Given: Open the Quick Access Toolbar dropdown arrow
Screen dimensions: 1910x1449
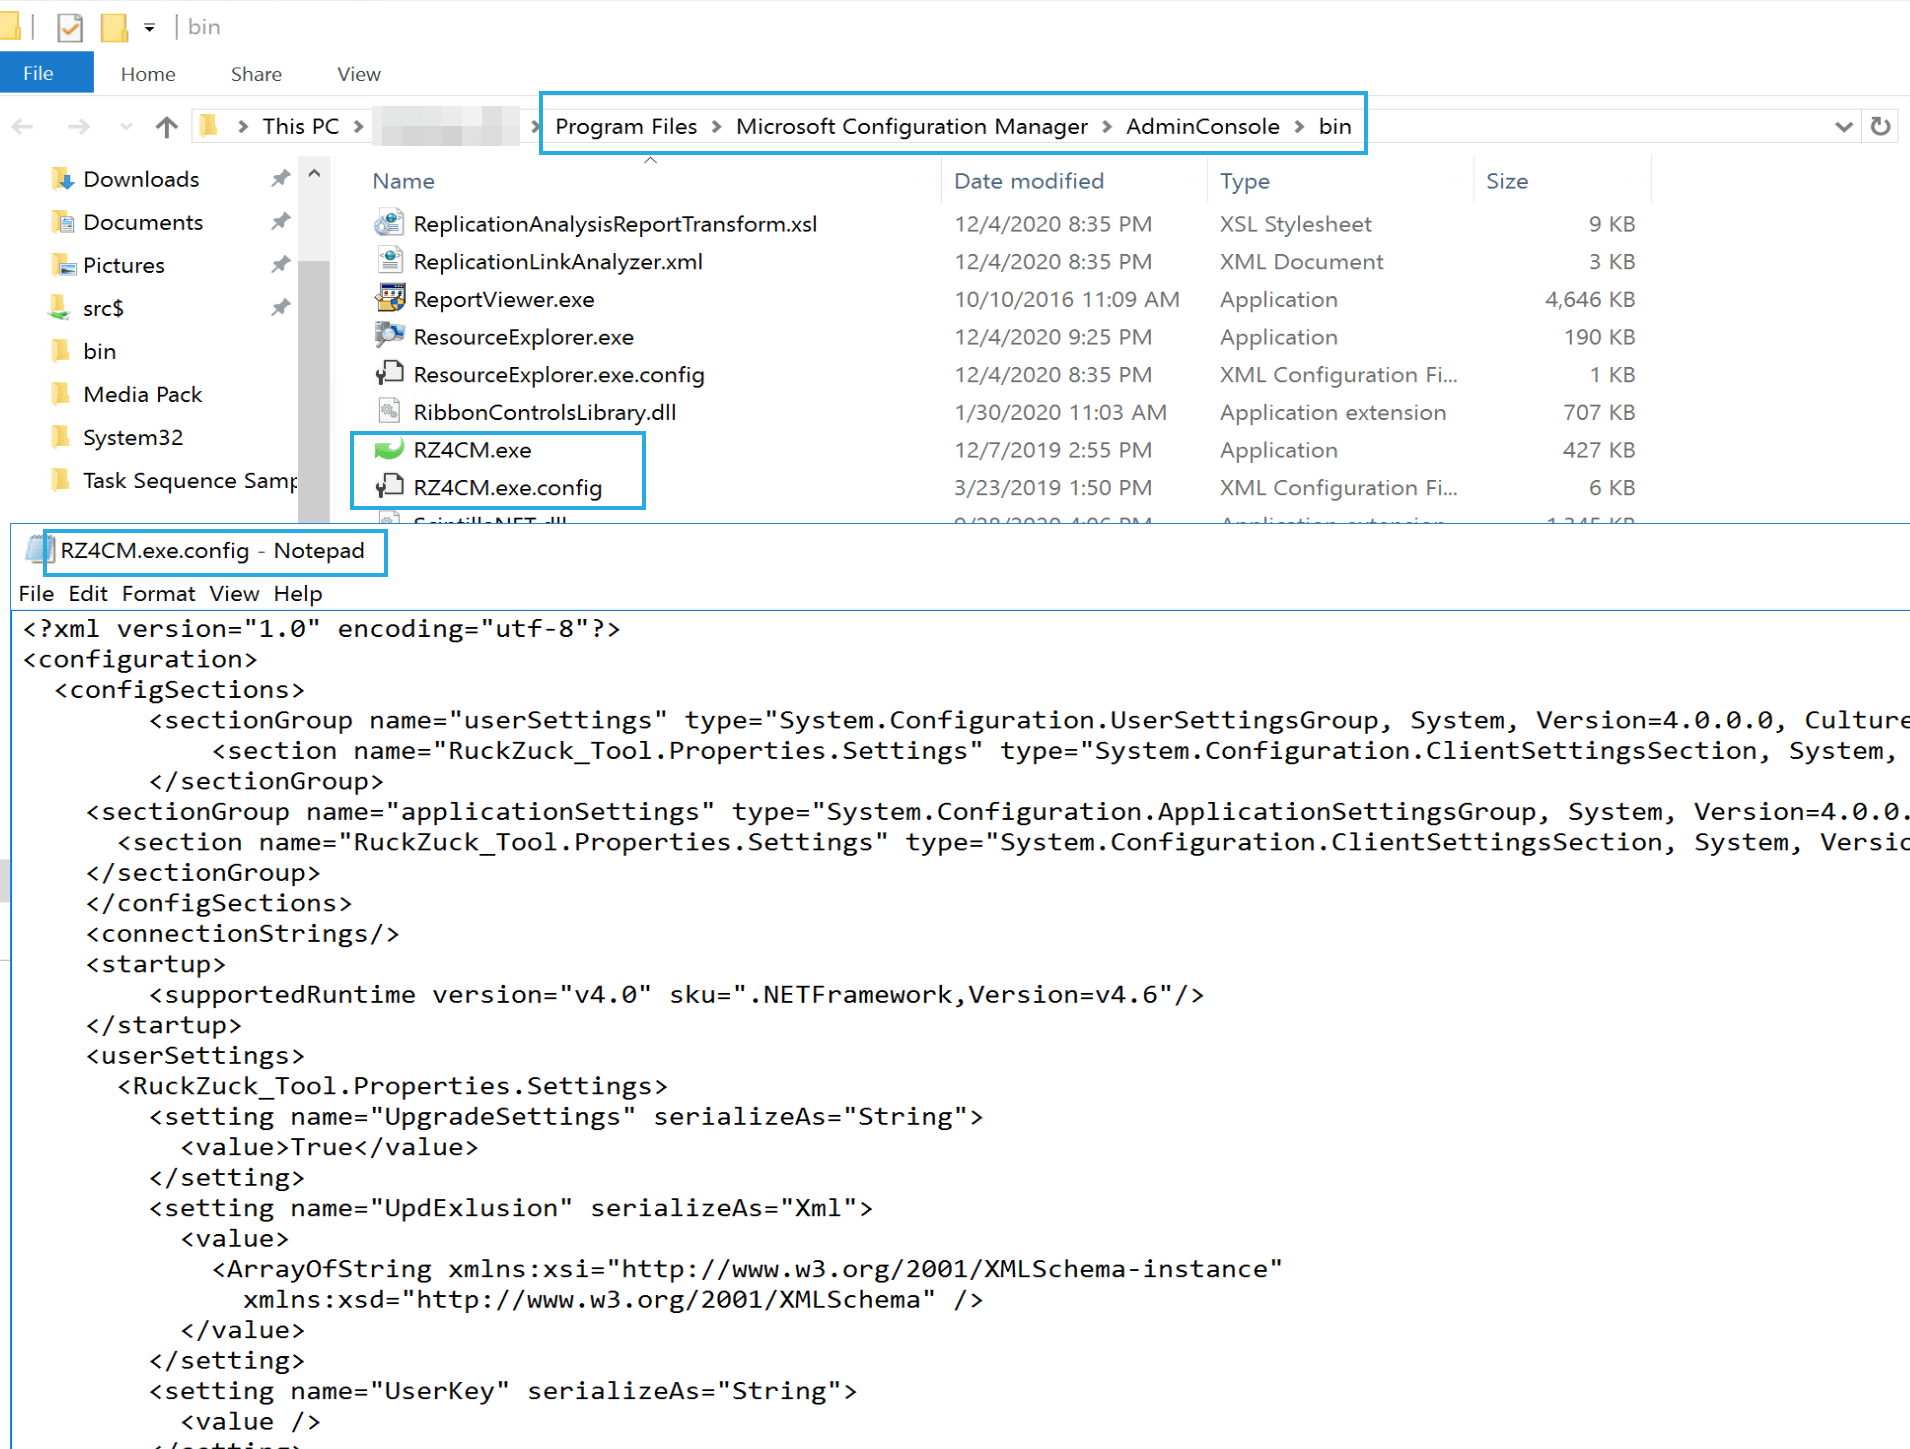Looking at the screenshot, I should pos(149,27).
